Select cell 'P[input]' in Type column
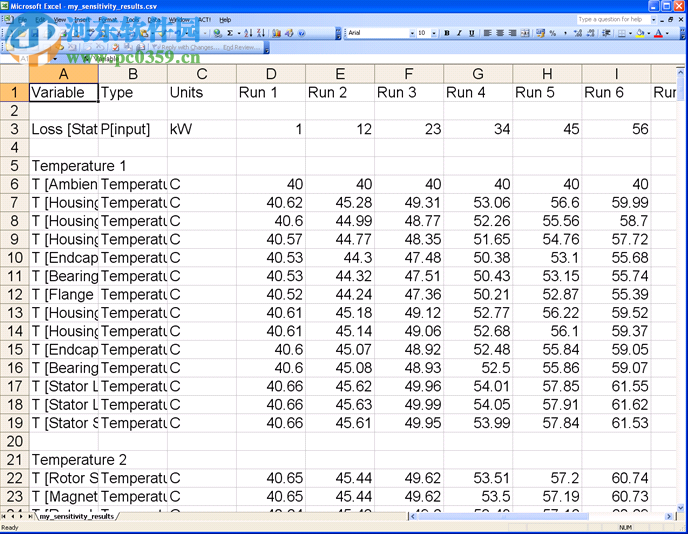The height and width of the screenshot is (534, 688). click(x=133, y=129)
